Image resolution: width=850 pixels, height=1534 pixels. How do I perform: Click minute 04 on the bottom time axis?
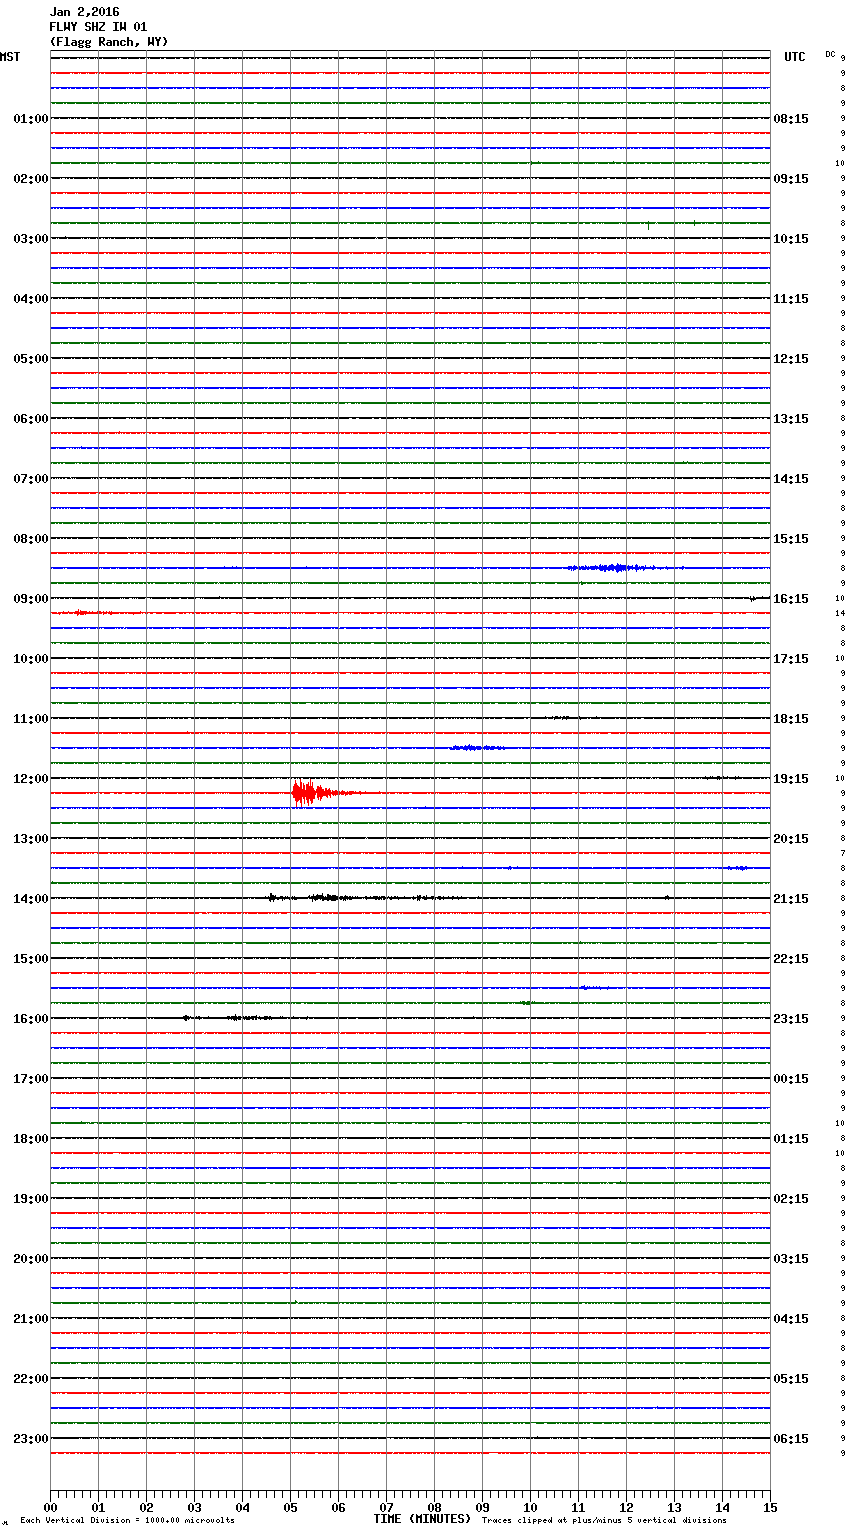click(x=242, y=1508)
